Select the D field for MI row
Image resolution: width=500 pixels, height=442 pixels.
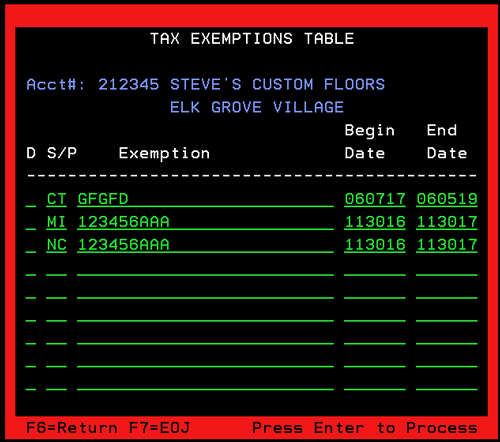tap(31, 222)
